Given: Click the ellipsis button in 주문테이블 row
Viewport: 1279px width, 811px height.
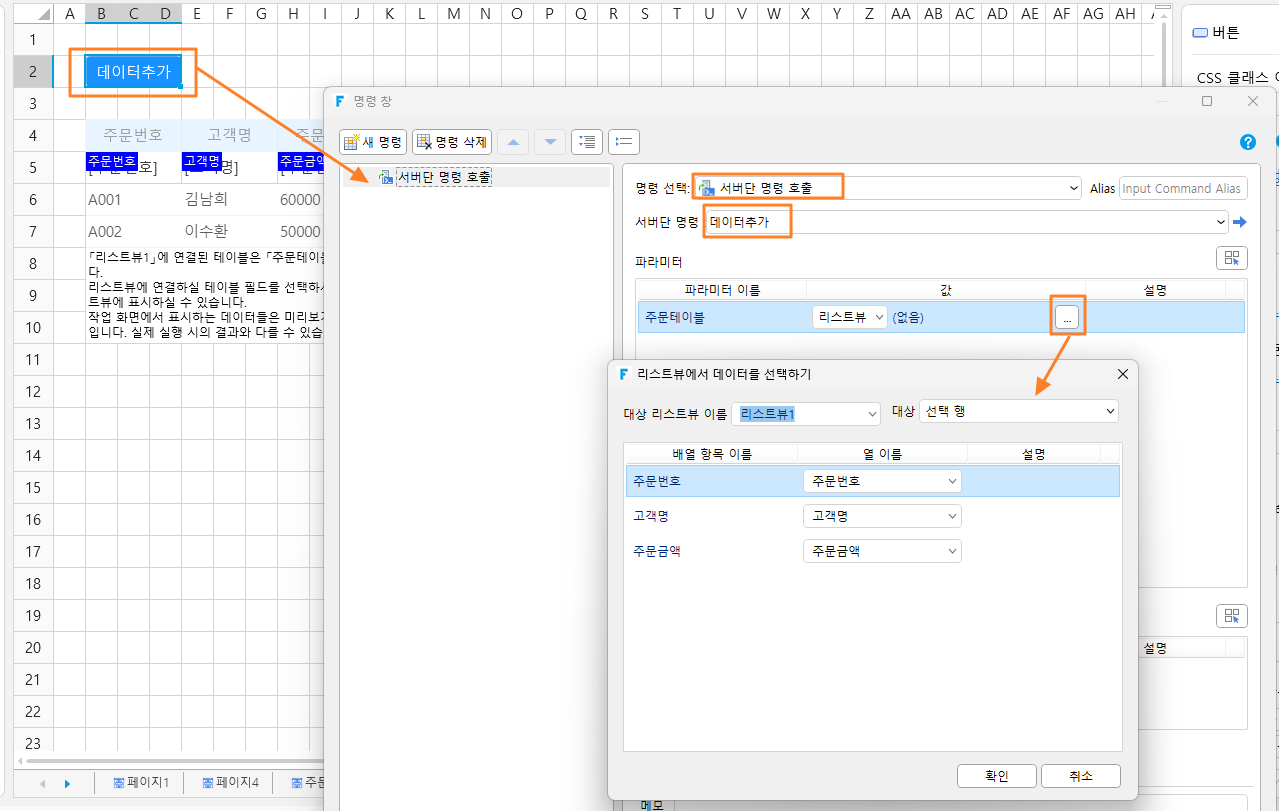Looking at the screenshot, I should click(x=1067, y=317).
